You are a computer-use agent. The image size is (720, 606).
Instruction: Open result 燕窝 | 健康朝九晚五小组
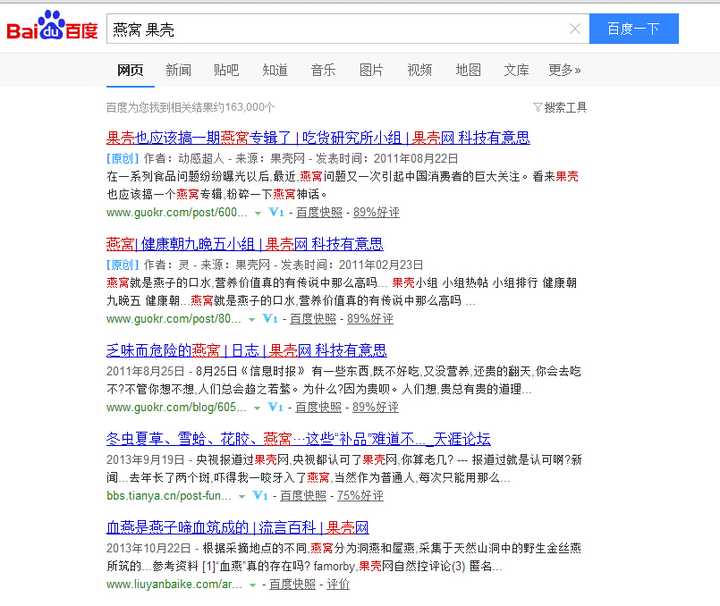click(x=245, y=244)
